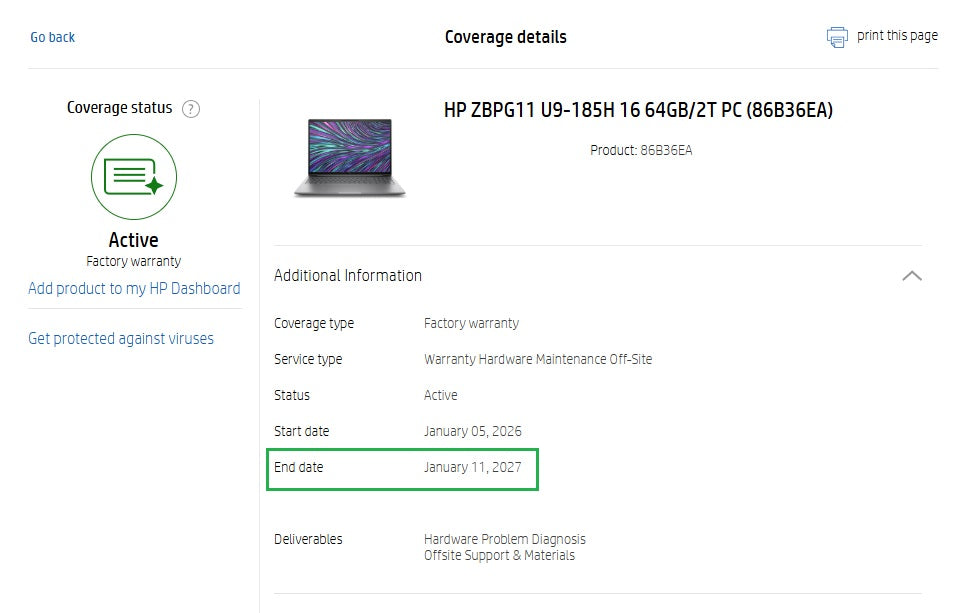Click the Active text below the warranty icon
The width and height of the screenshot is (968, 613).
tap(133, 240)
